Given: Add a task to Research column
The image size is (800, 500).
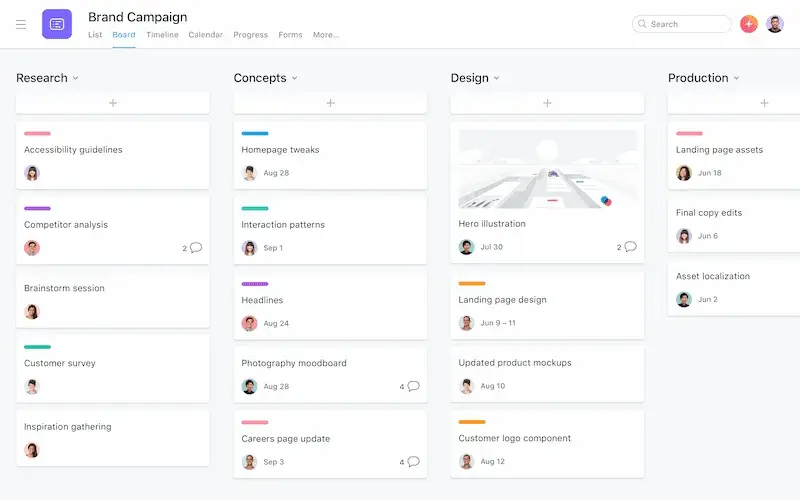Looking at the screenshot, I should click(x=113, y=103).
